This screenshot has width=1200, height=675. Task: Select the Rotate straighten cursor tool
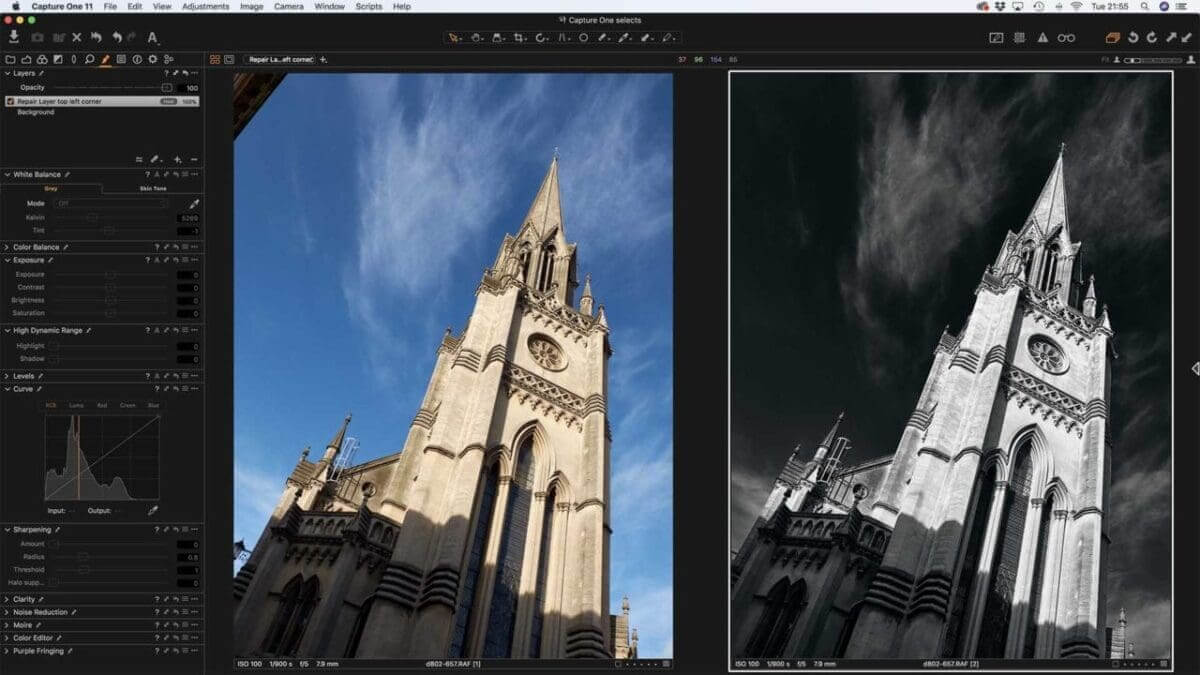[541, 37]
